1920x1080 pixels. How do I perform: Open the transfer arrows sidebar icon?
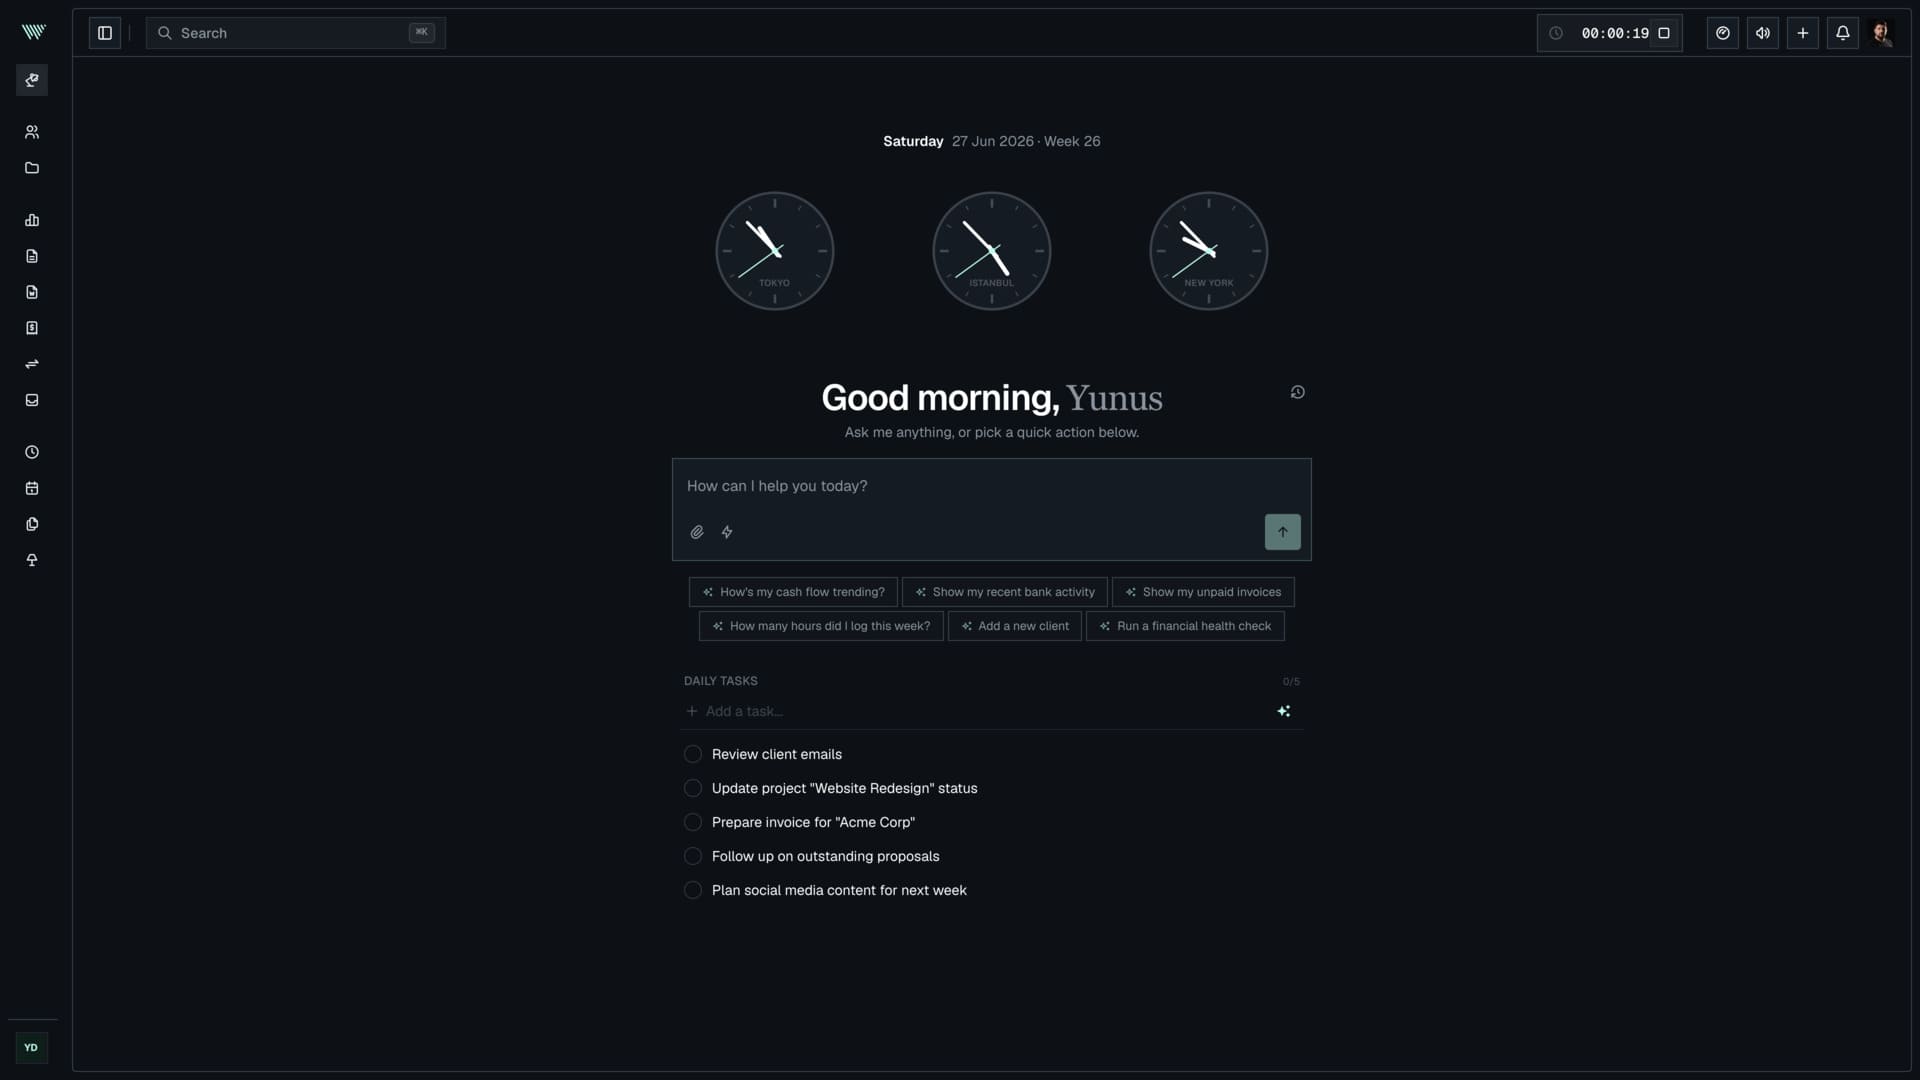[x=32, y=364]
